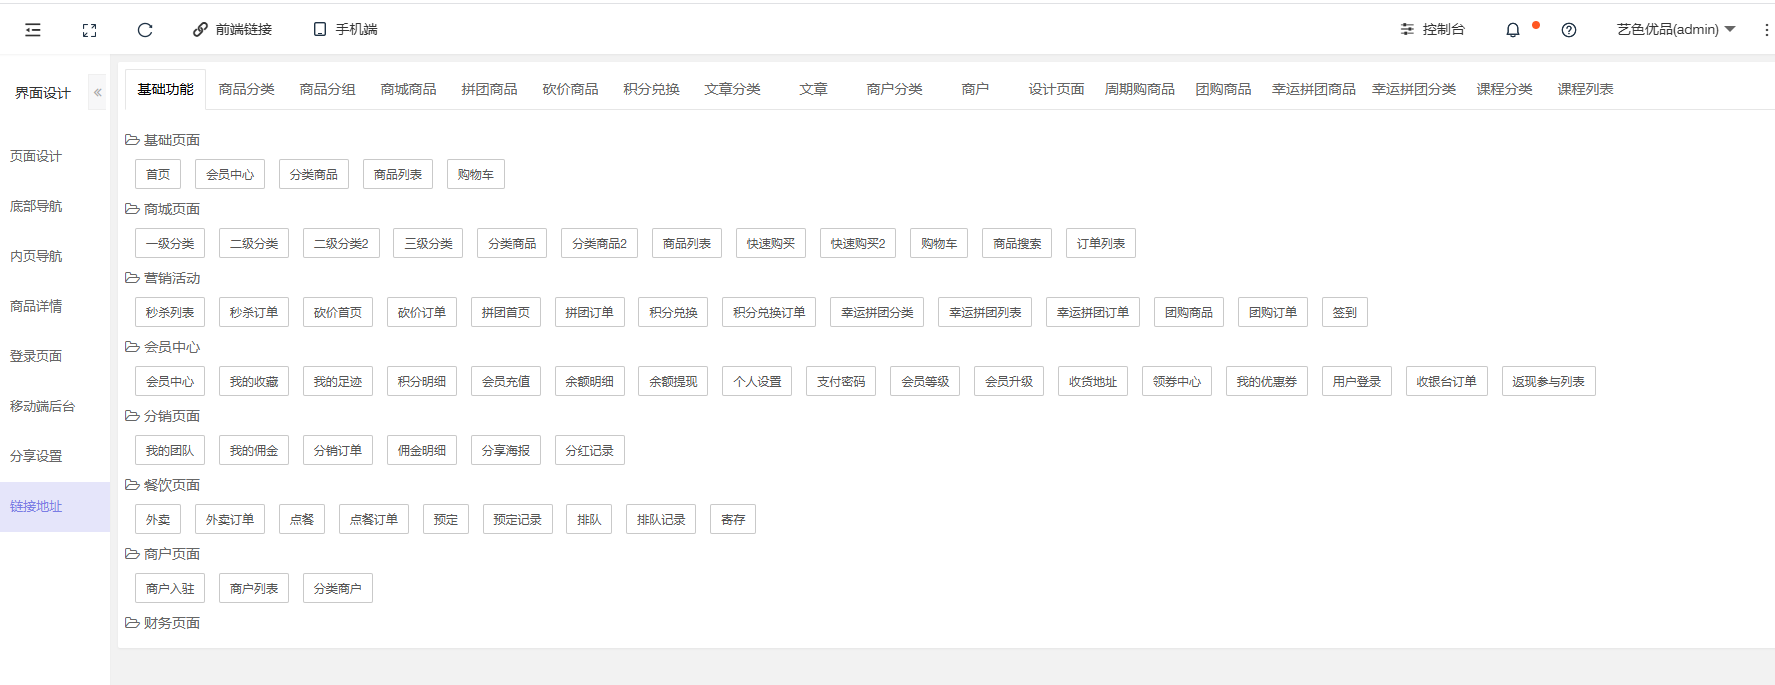Image resolution: width=1775 pixels, height=685 pixels.
Task: Select 底部导航 in the left sidebar
Action: 36,206
